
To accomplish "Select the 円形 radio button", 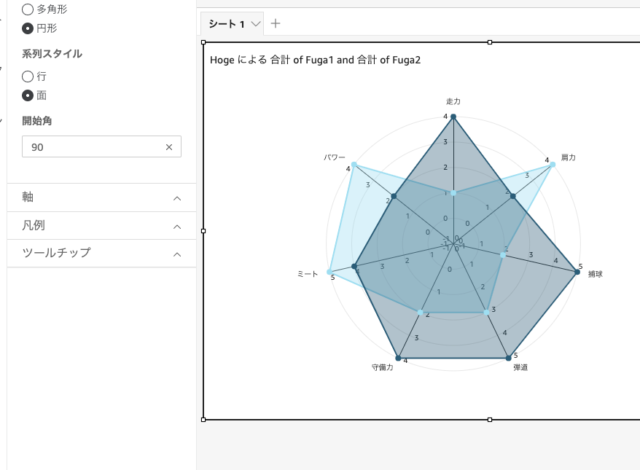I will 27,28.
